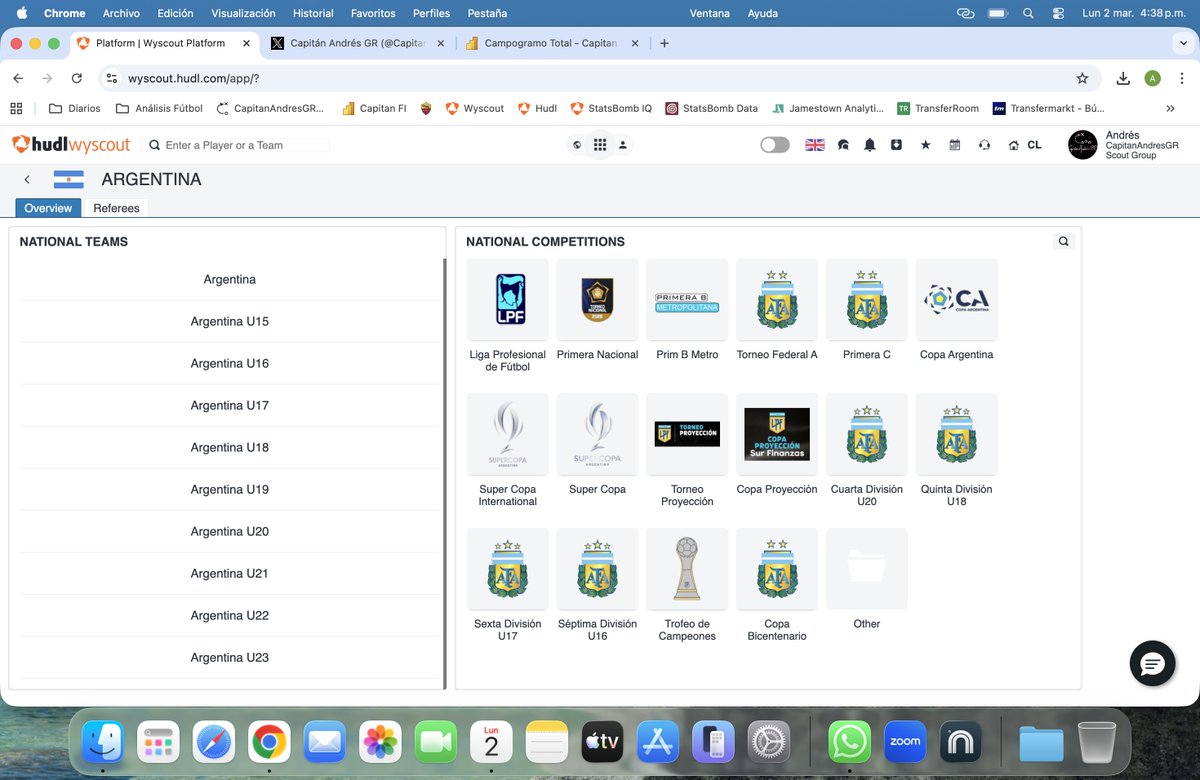Open the Argentina U20 team
Screen dimensions: 1200x780
pos(230,532)
